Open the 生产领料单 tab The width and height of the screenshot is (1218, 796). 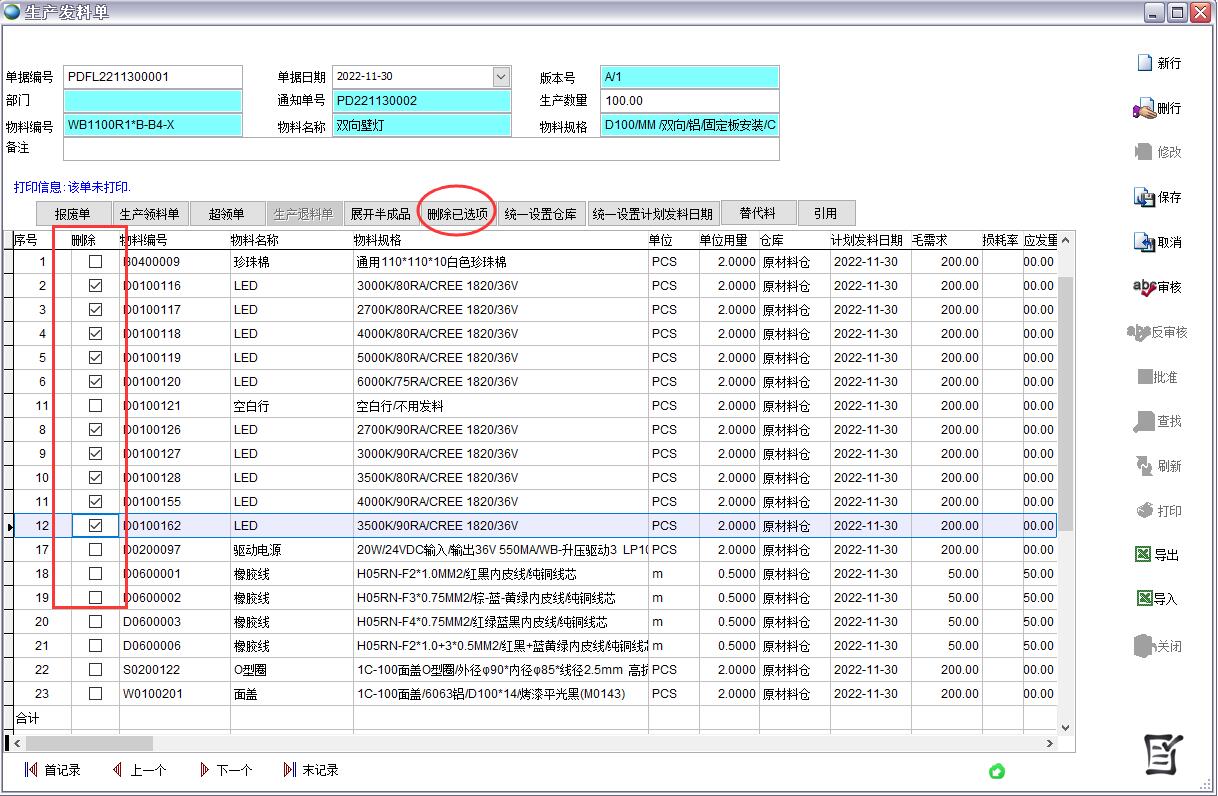(149, 214)
